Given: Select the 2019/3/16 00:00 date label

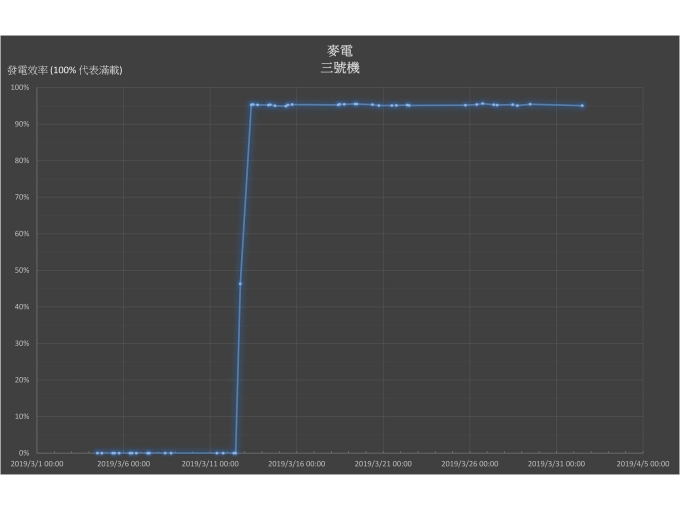Looking at the screenshot, I should click(297, 464).
